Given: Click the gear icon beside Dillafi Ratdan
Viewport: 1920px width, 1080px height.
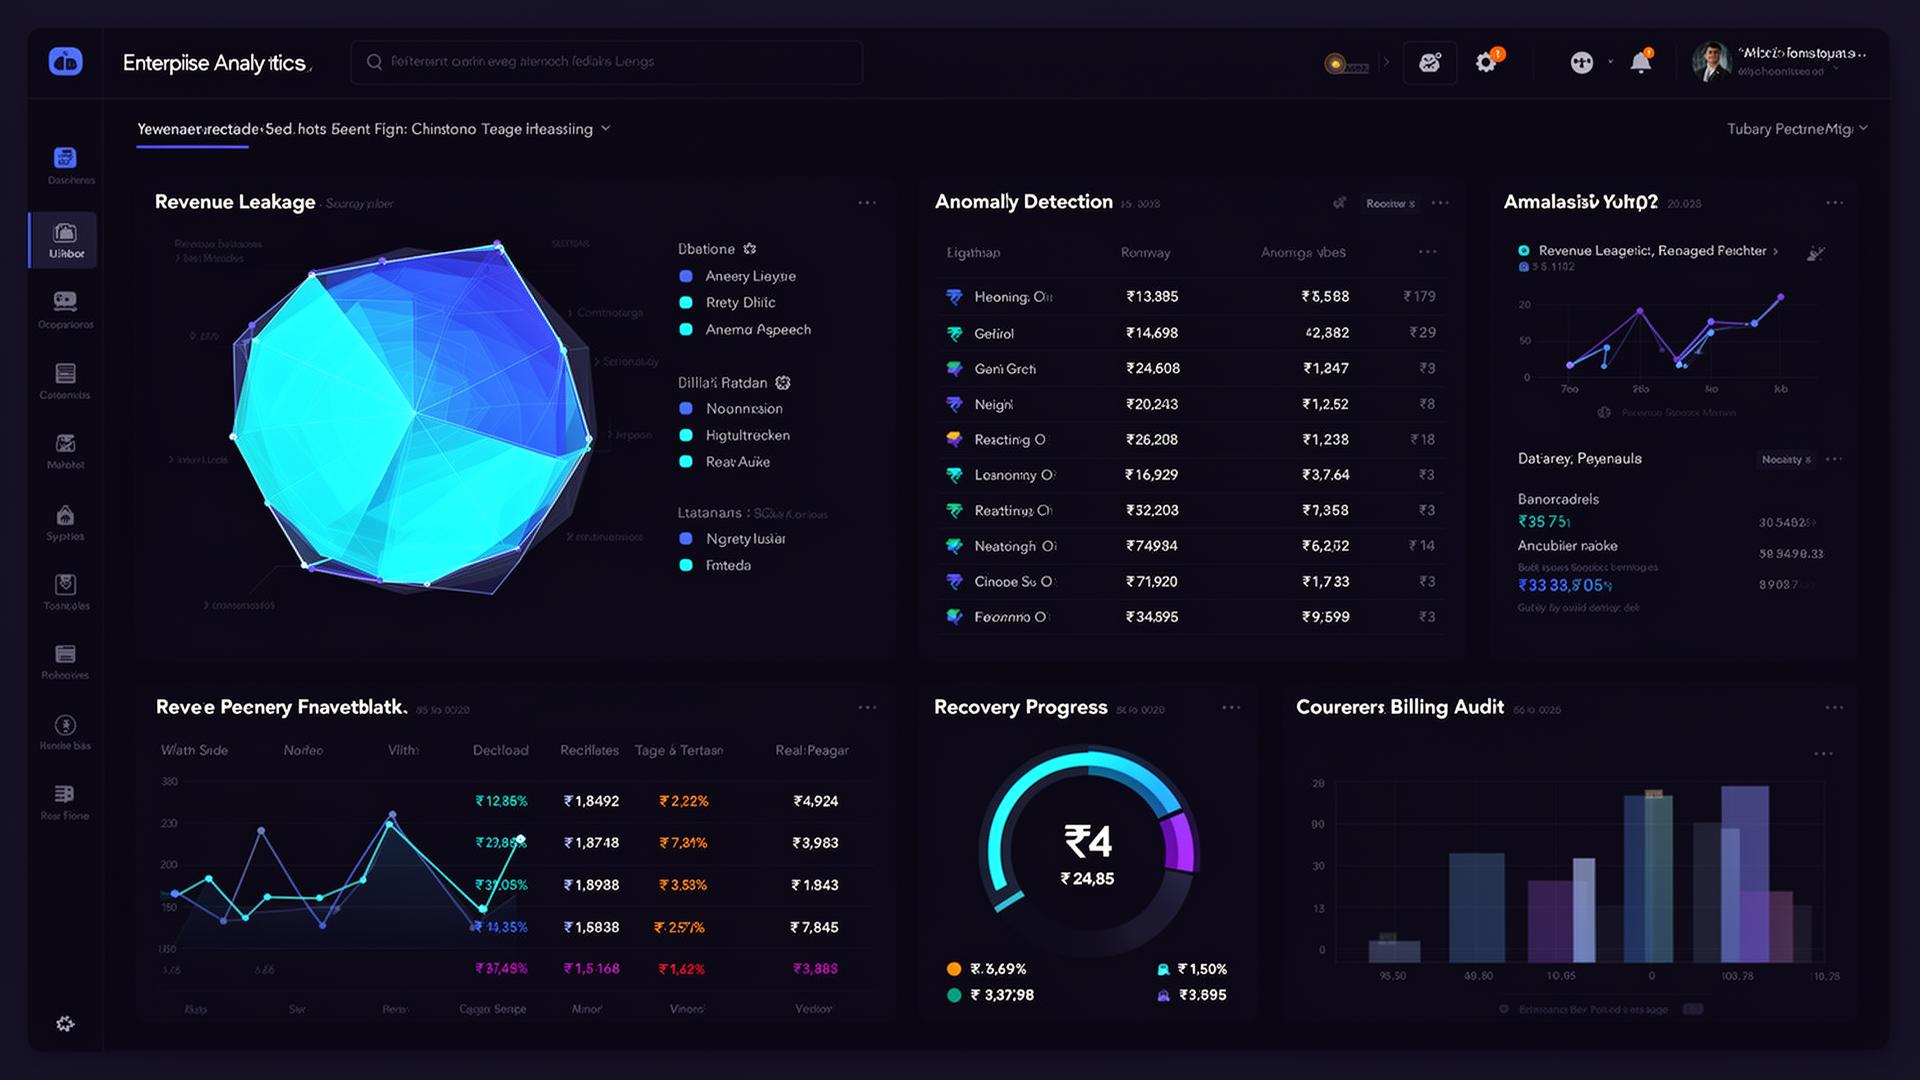Looking at the screenshot, I should tap(783, 383).
